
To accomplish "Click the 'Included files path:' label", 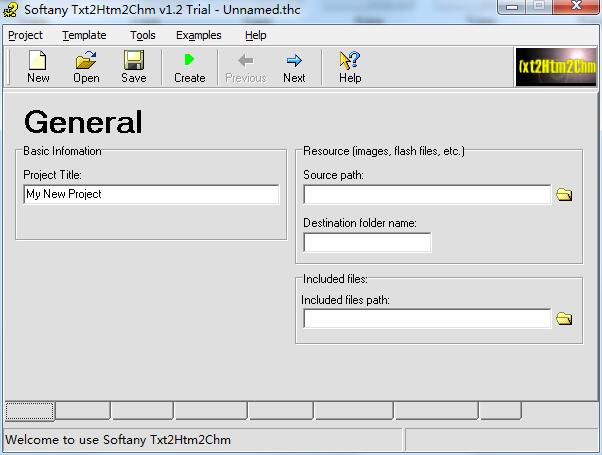I will (x=345, y=300).
